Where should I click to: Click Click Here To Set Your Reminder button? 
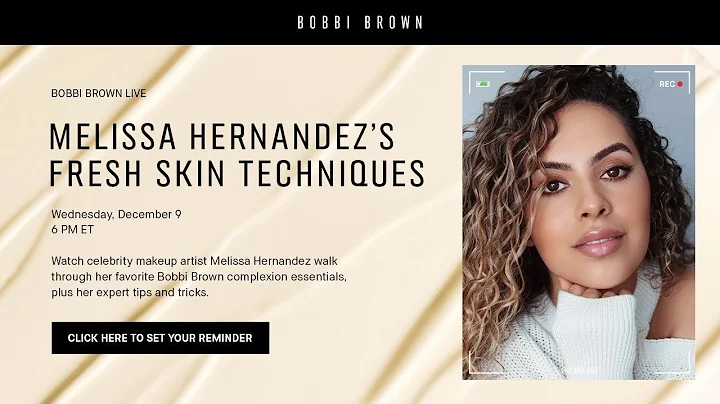160,338
